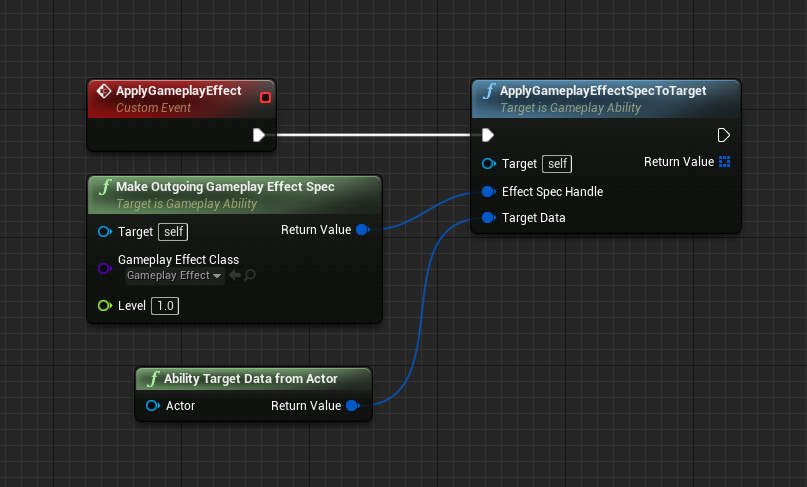Click the ApplyGameplayEffect custom event node title
The width and height of the screenshot is (807, 487).
click(x=178, y=91)
